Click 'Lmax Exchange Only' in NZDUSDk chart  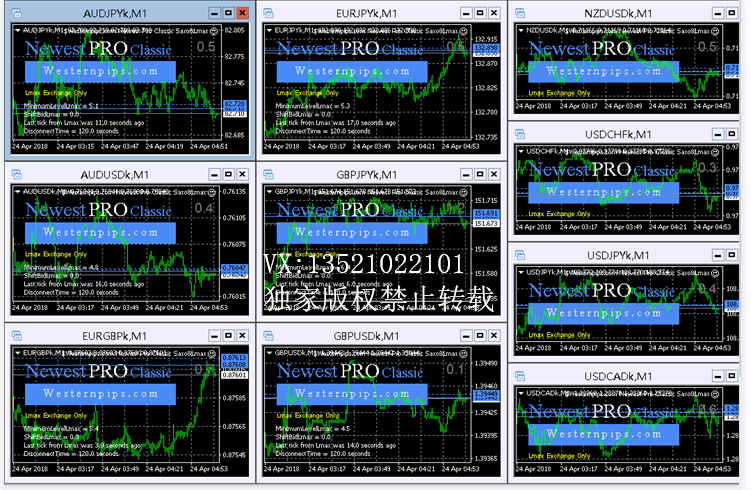(559, 93)
